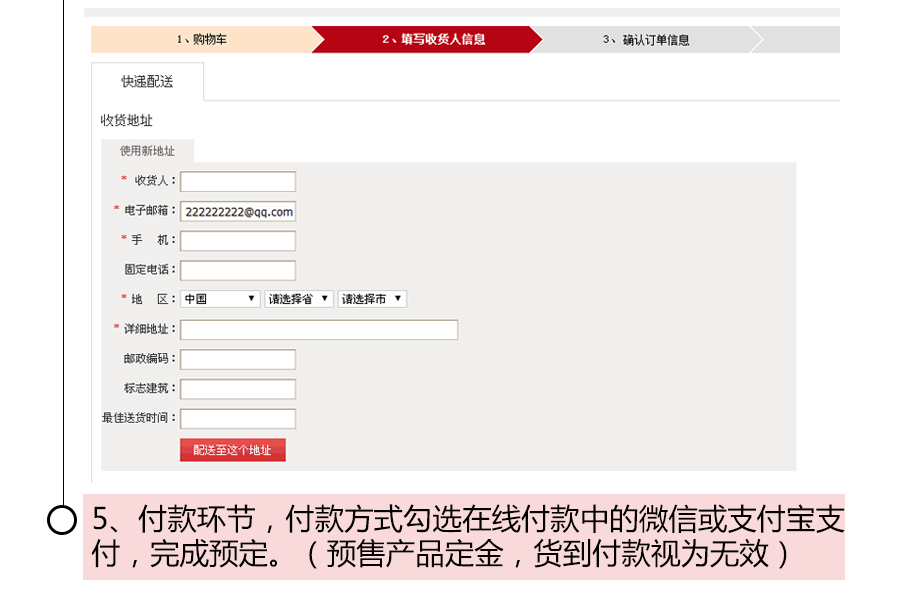Click the 购物车 step in progress bar
Screen dimensions: 900x597
(x=202, y=40)
